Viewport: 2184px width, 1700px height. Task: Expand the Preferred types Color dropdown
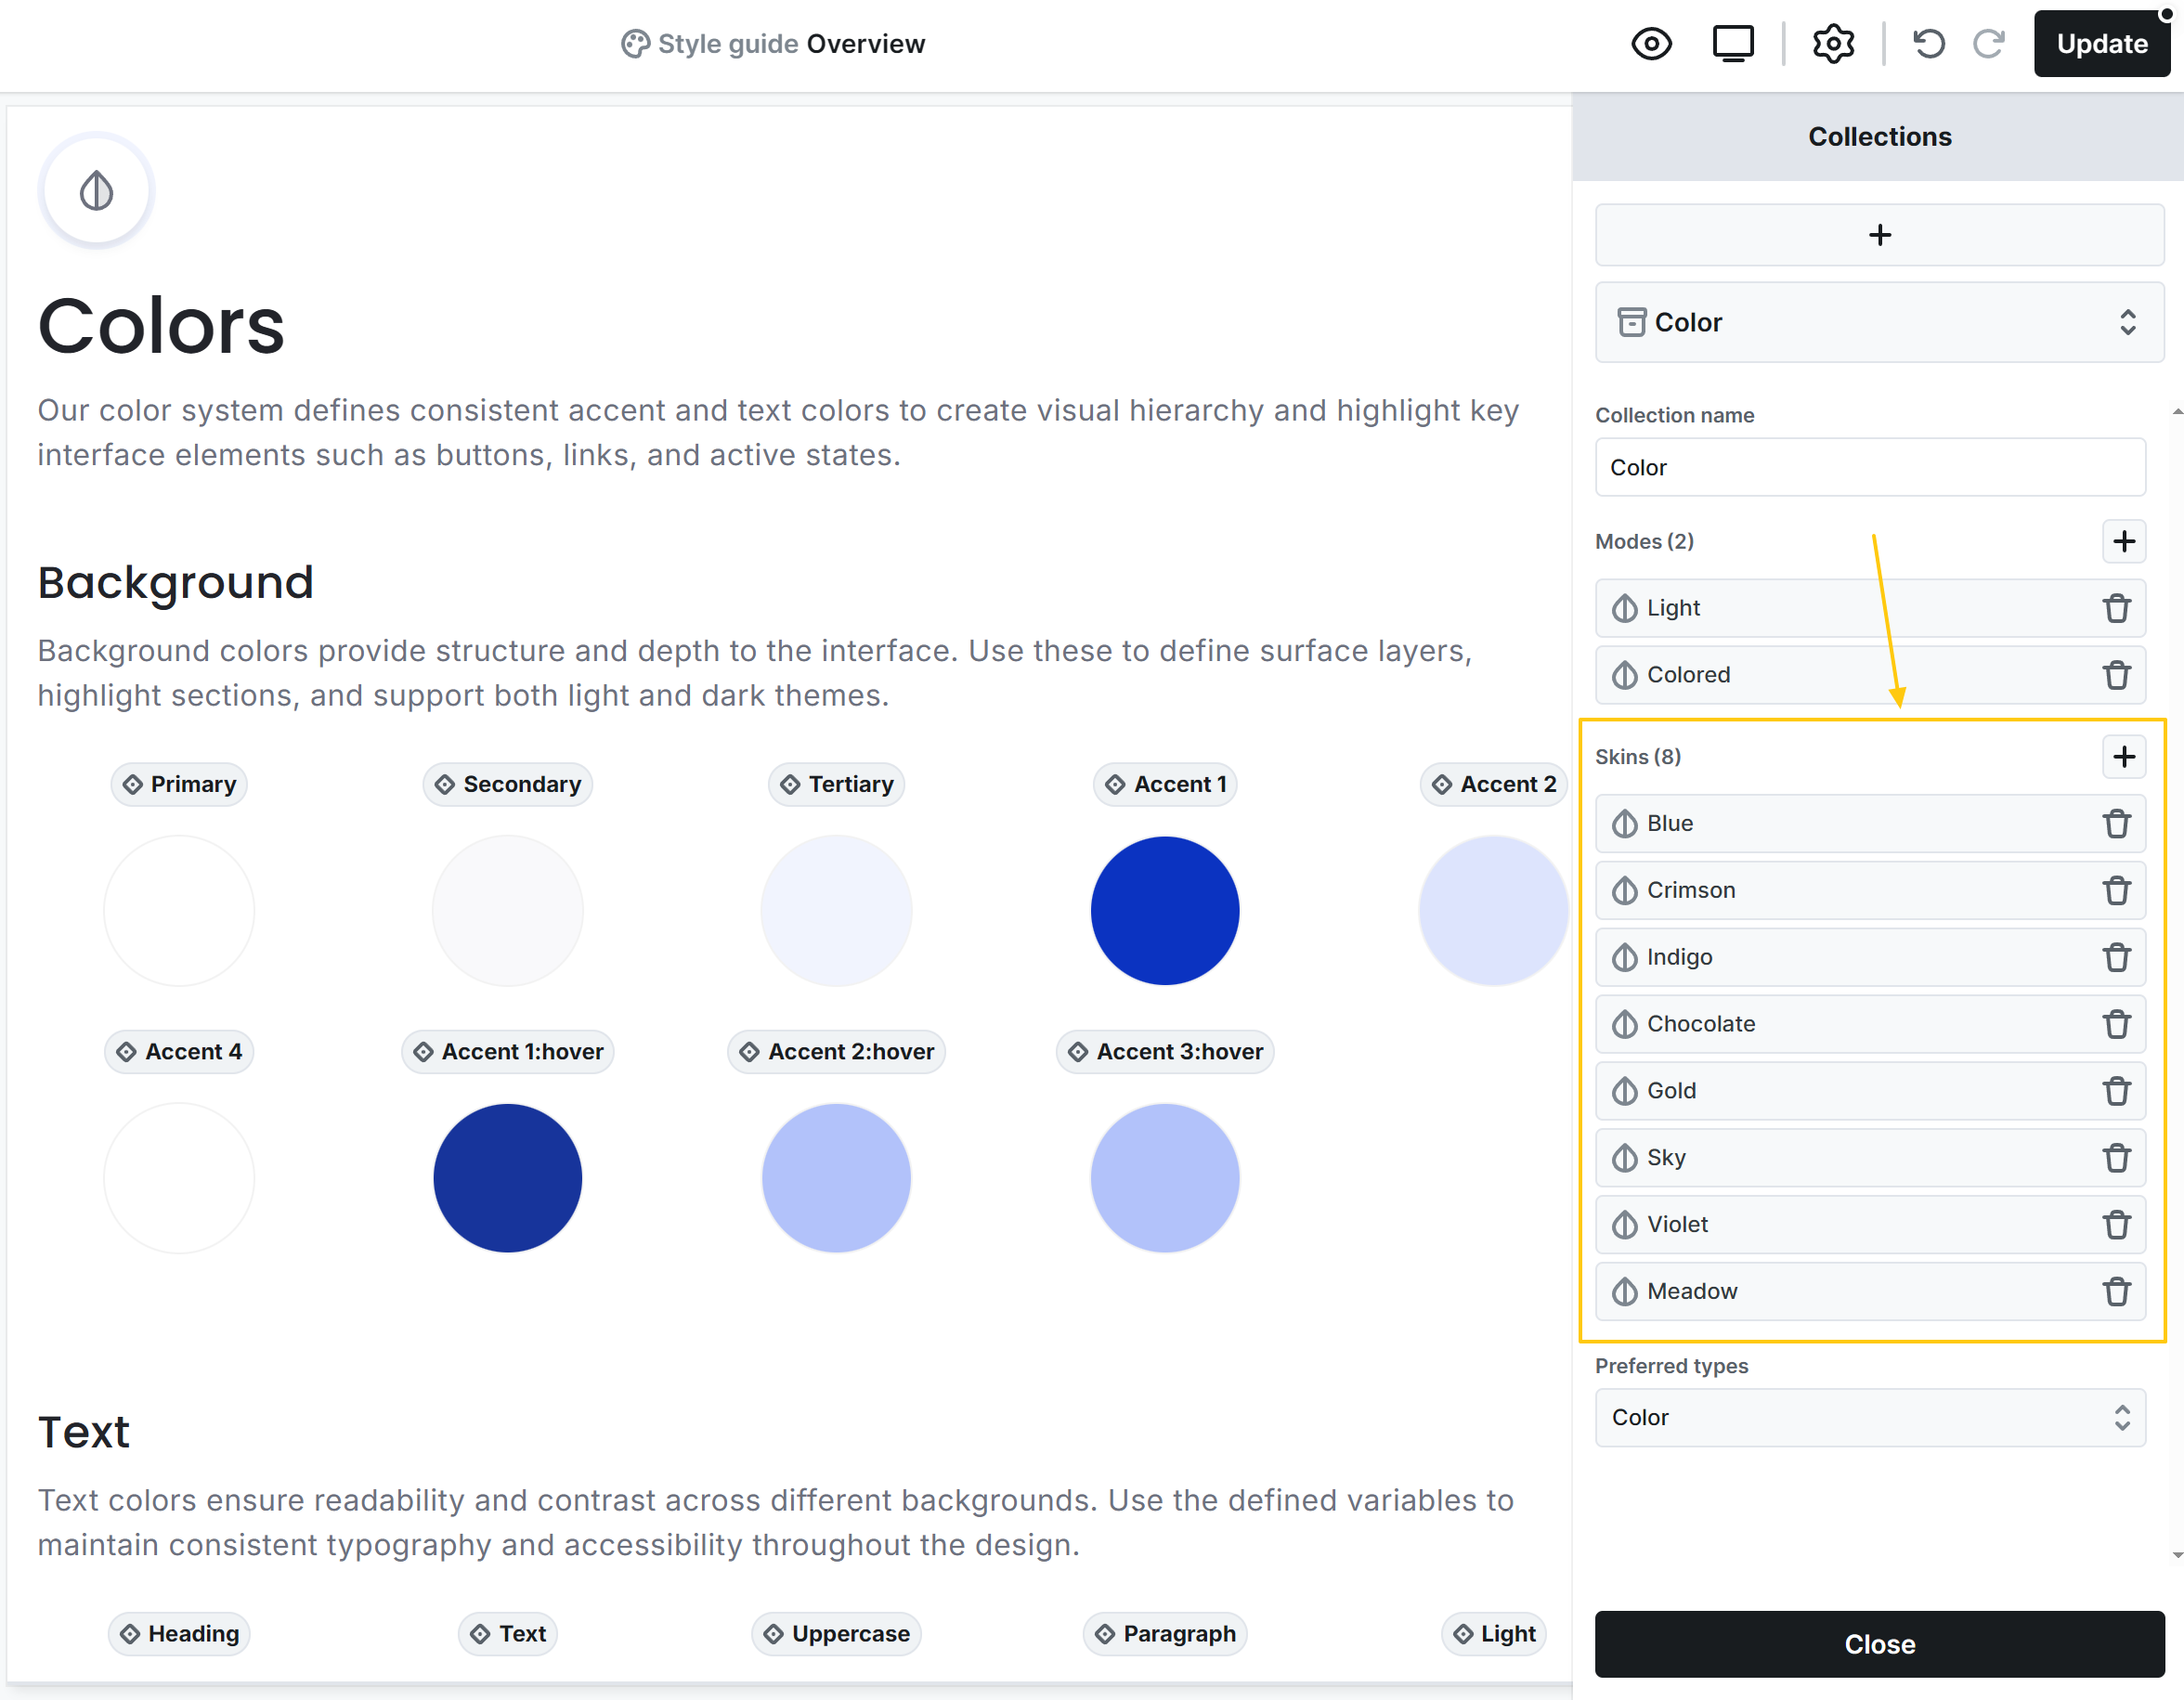[1869, 1417]
